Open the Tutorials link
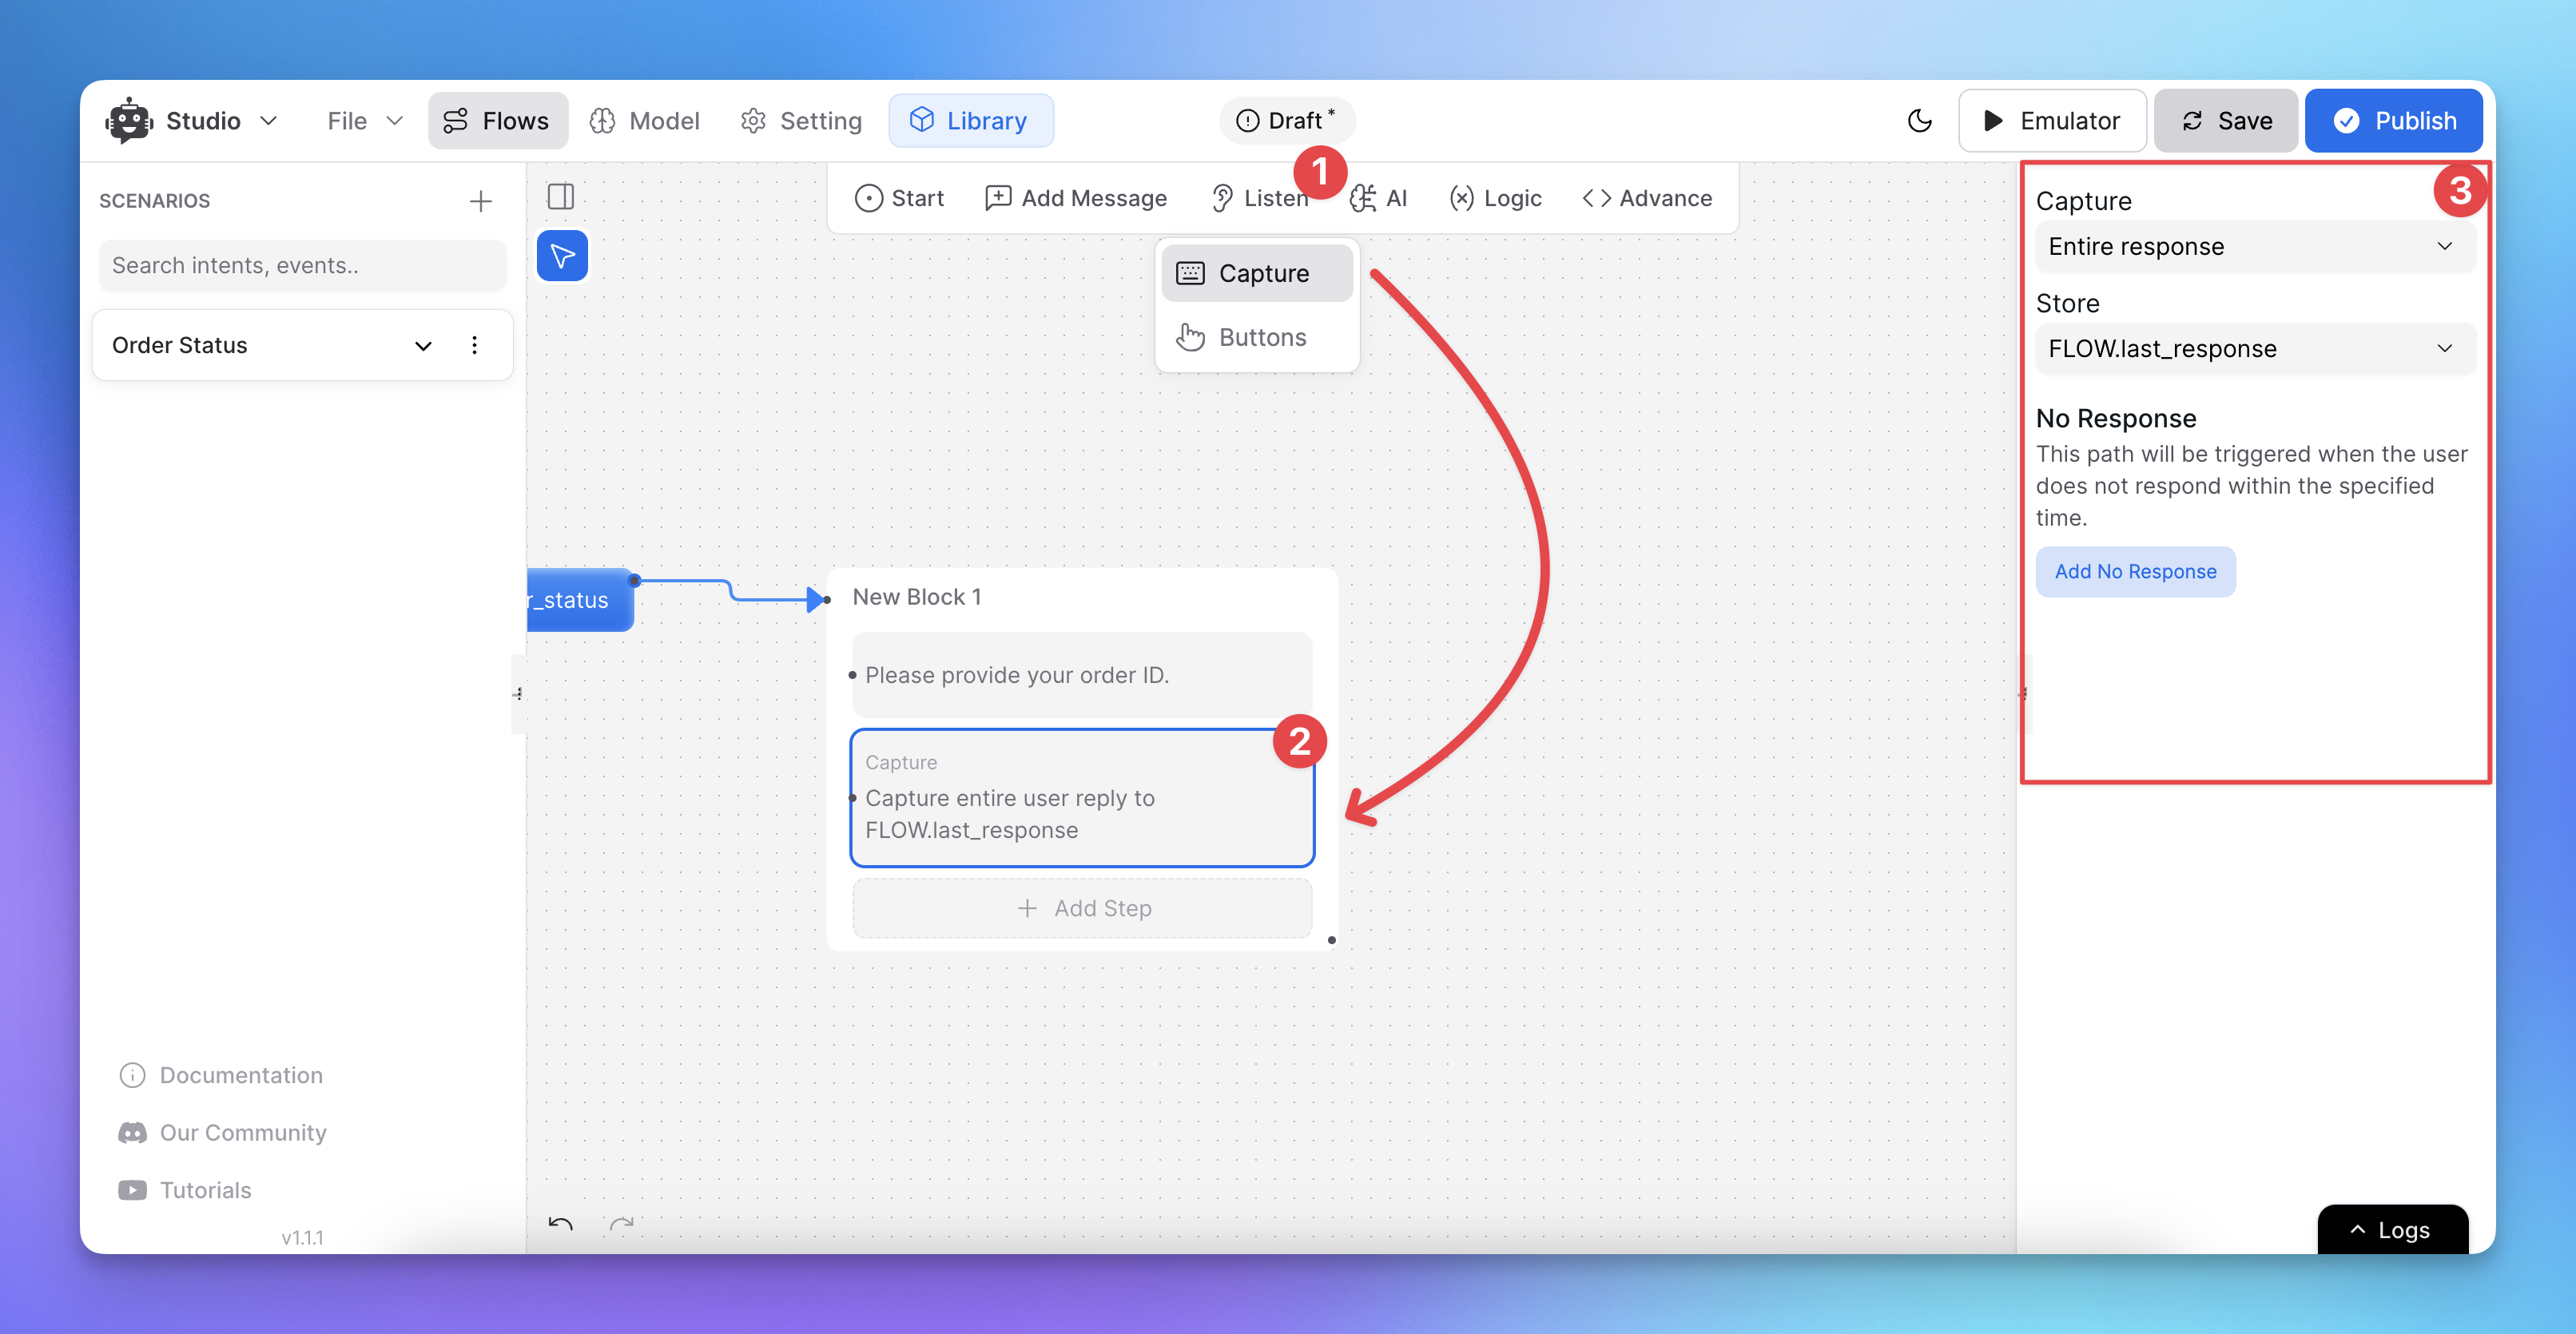Screen dimensions: 2576x1334 (x=185, y=1190)
